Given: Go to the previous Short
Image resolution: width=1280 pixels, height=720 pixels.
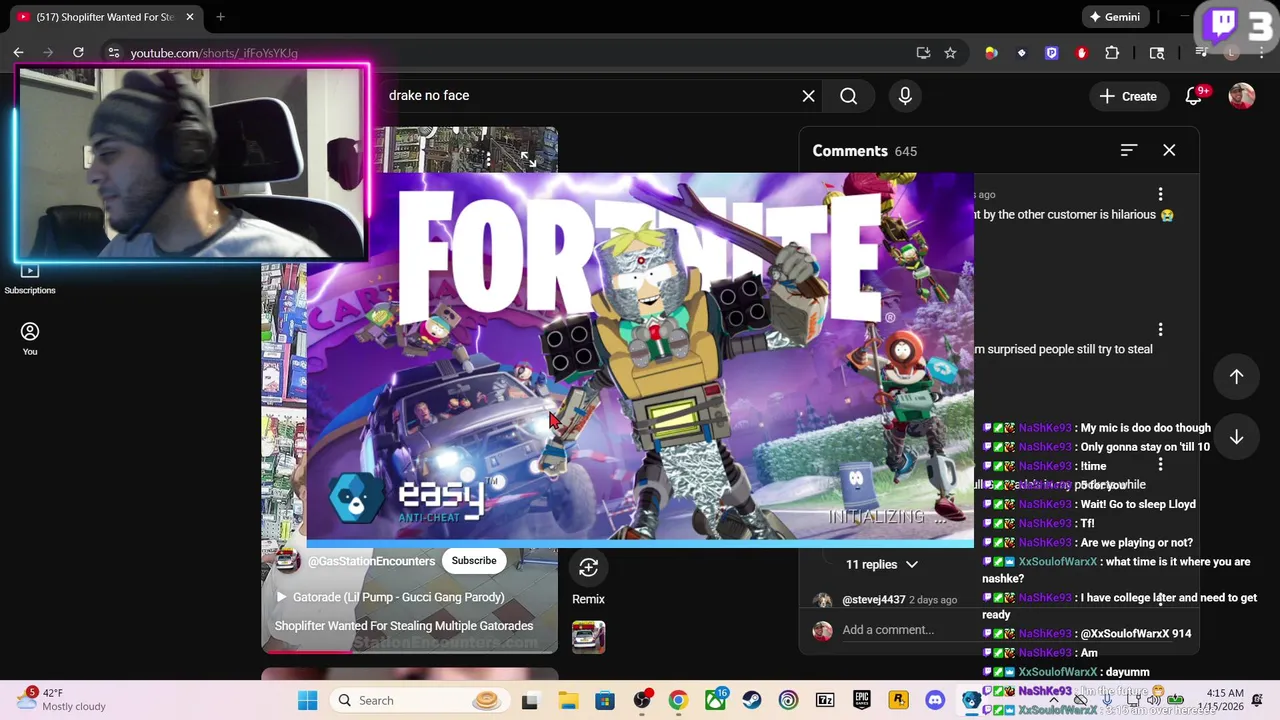Looking at the screenshot, I should tap(1237, 376).
